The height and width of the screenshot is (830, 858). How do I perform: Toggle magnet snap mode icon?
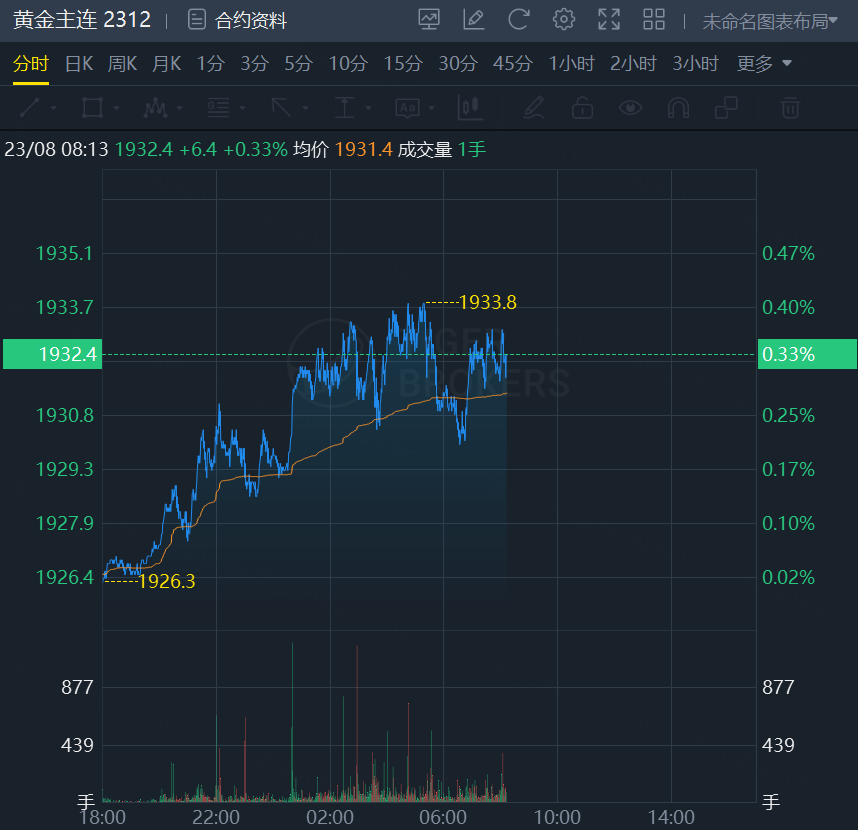[679, 108]
